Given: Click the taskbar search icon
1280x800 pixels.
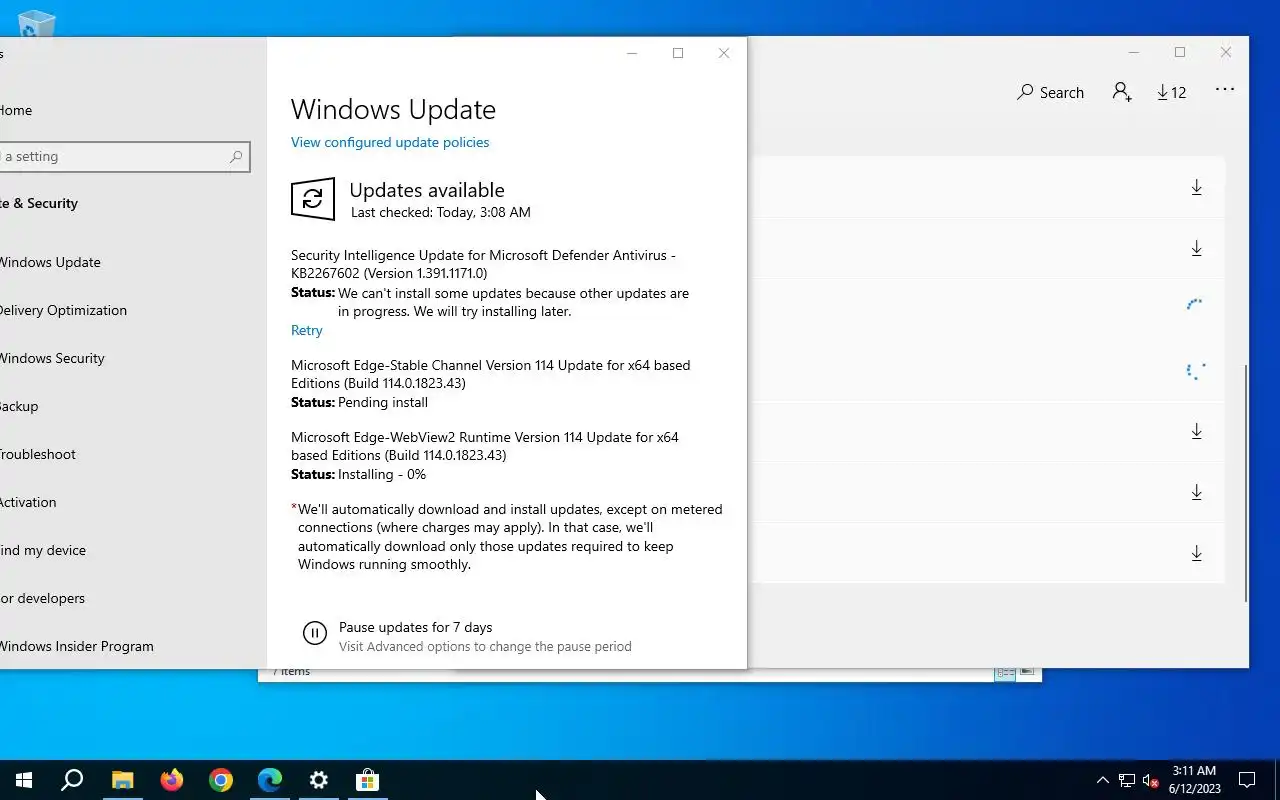Looking at the screenshot, I should 72,780.
